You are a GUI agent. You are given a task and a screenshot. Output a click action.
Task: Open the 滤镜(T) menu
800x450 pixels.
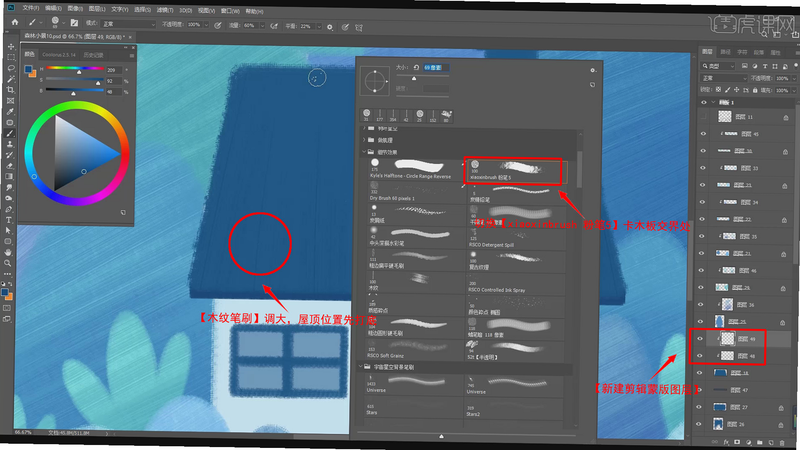165,10
